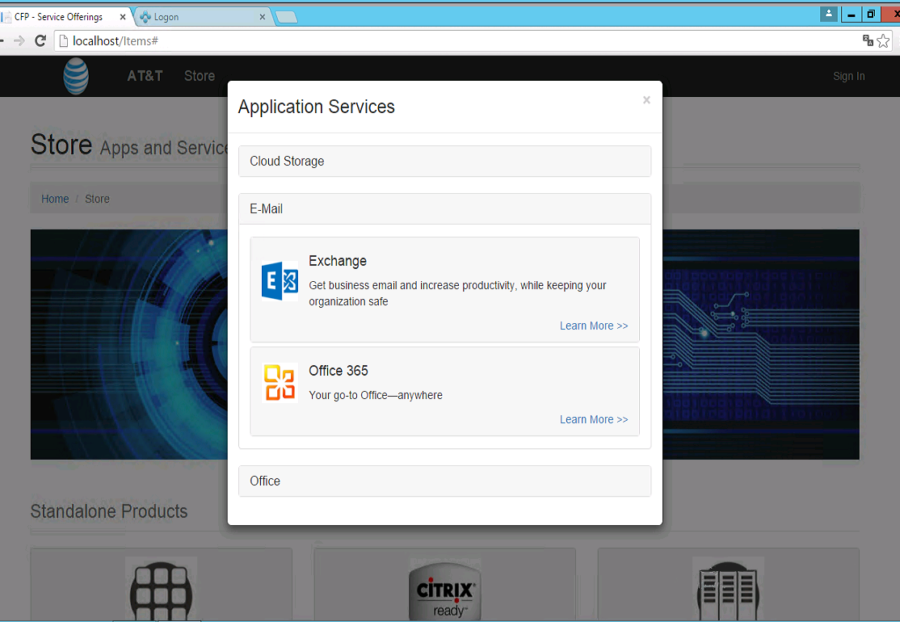This screenshot has width=900, height=622.
Task: Bookmark this page with the star icon
Action: 883,41
